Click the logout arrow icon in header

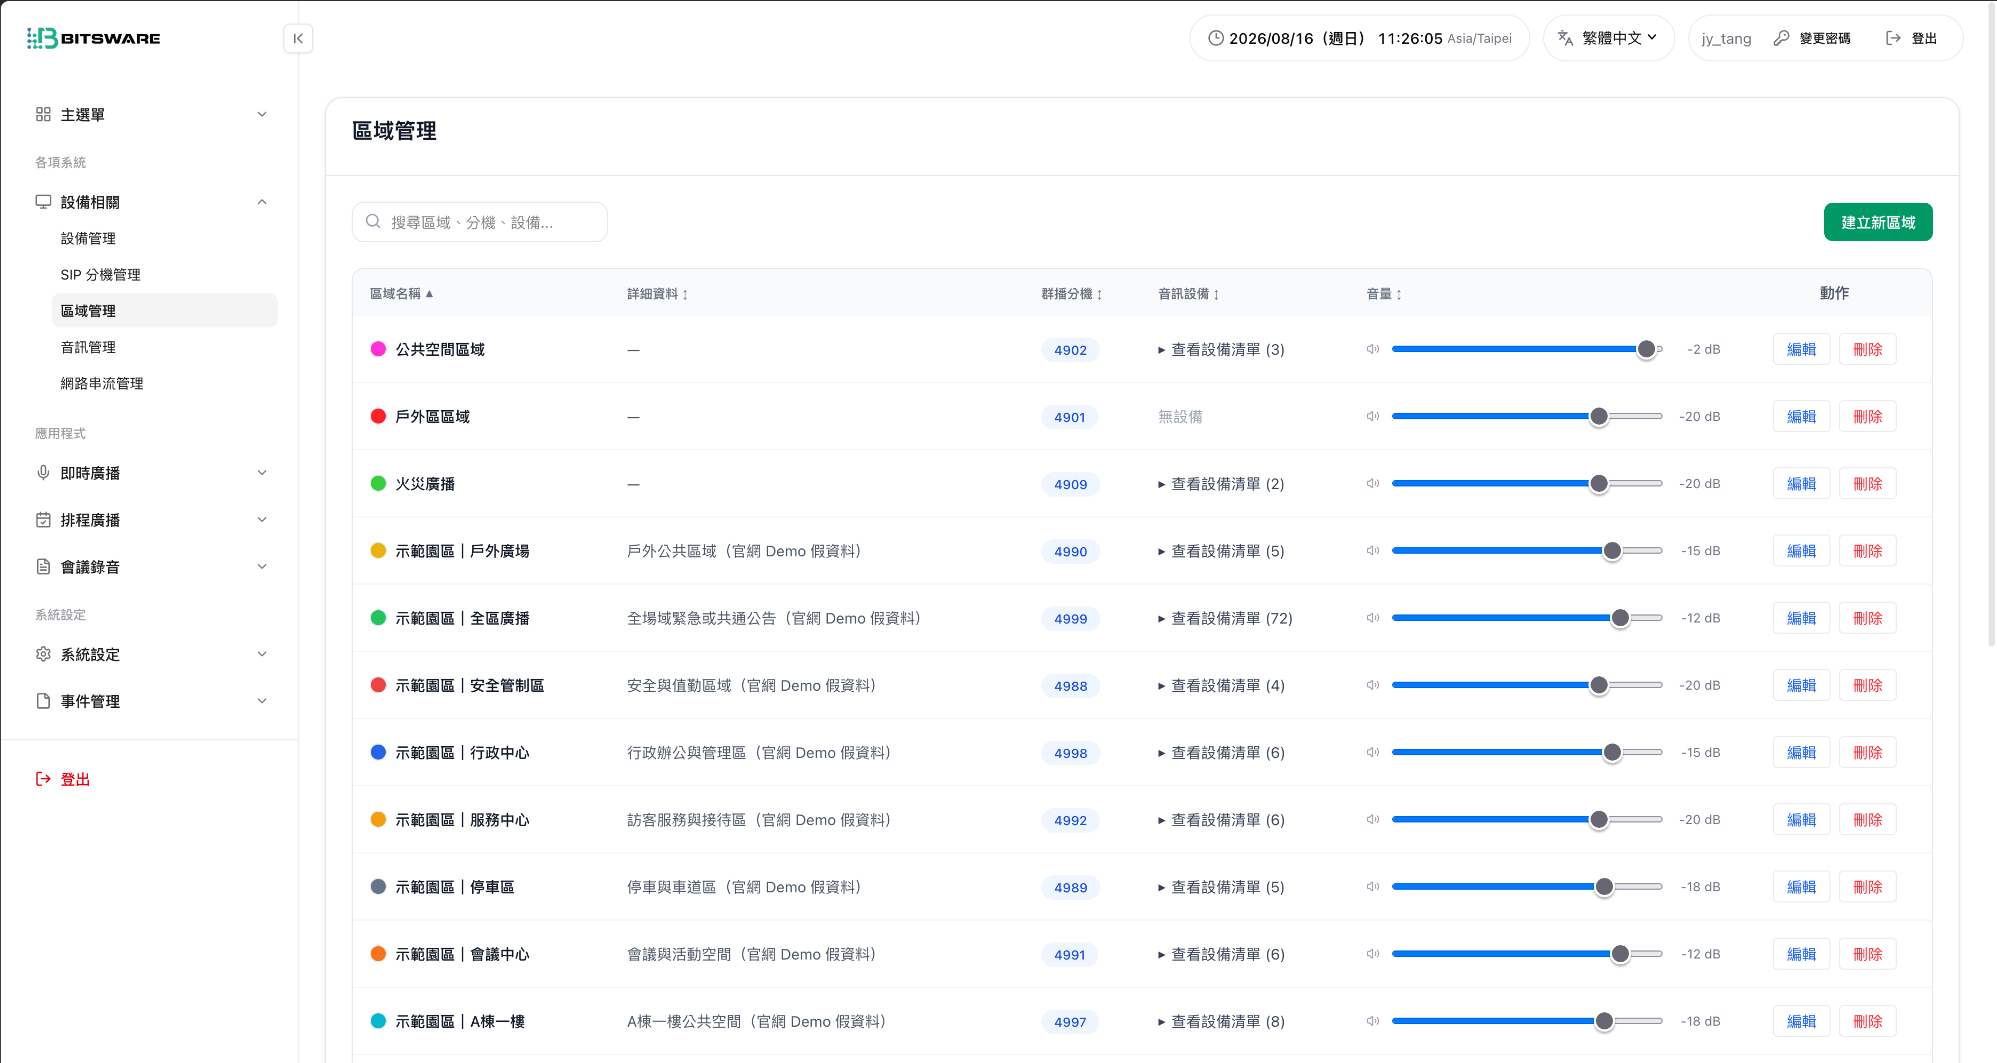(x=1893, y=38)
